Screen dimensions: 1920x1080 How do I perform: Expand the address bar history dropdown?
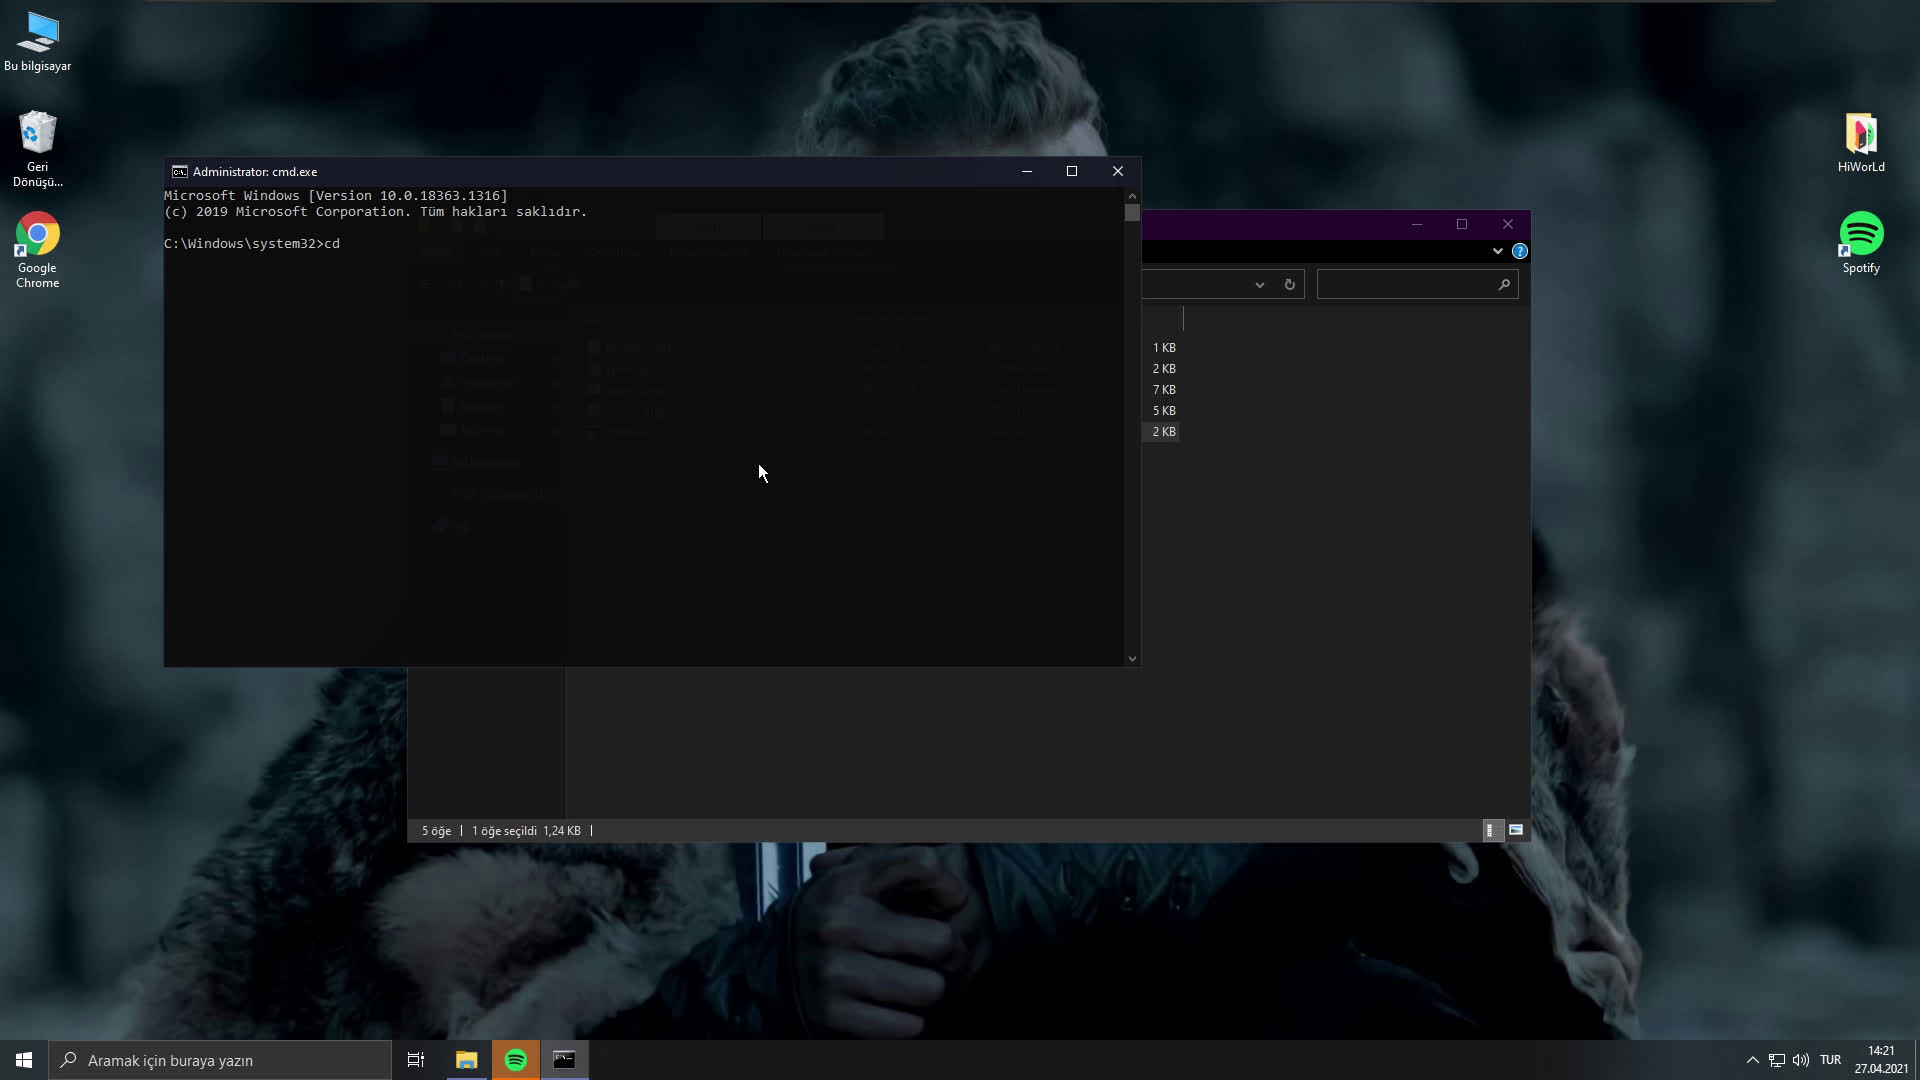point(1259,284)
